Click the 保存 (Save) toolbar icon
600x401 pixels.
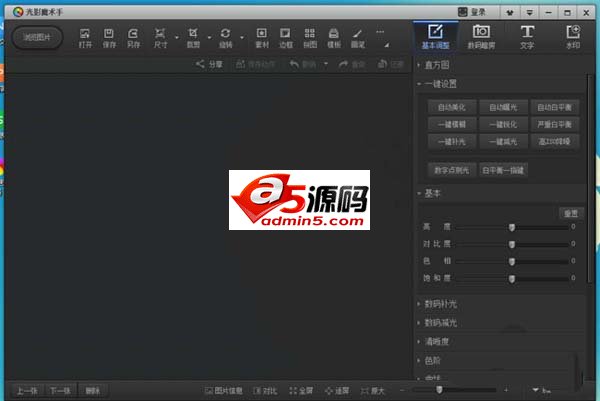point(109,37)
